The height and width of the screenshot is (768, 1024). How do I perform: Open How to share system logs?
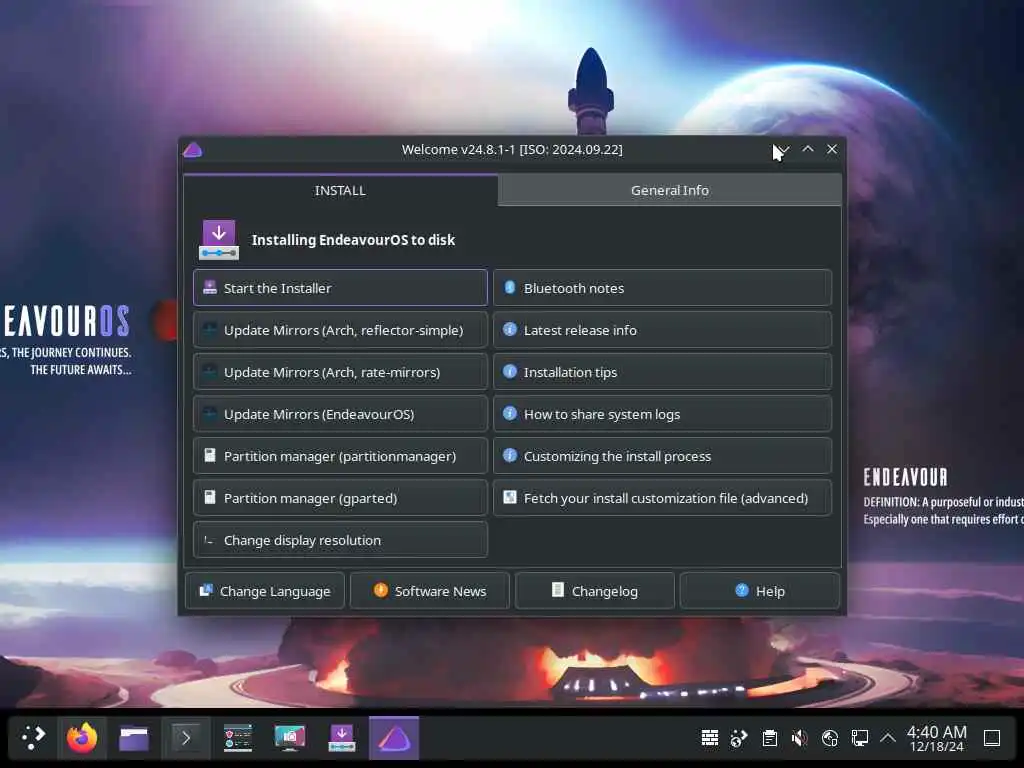662,414
